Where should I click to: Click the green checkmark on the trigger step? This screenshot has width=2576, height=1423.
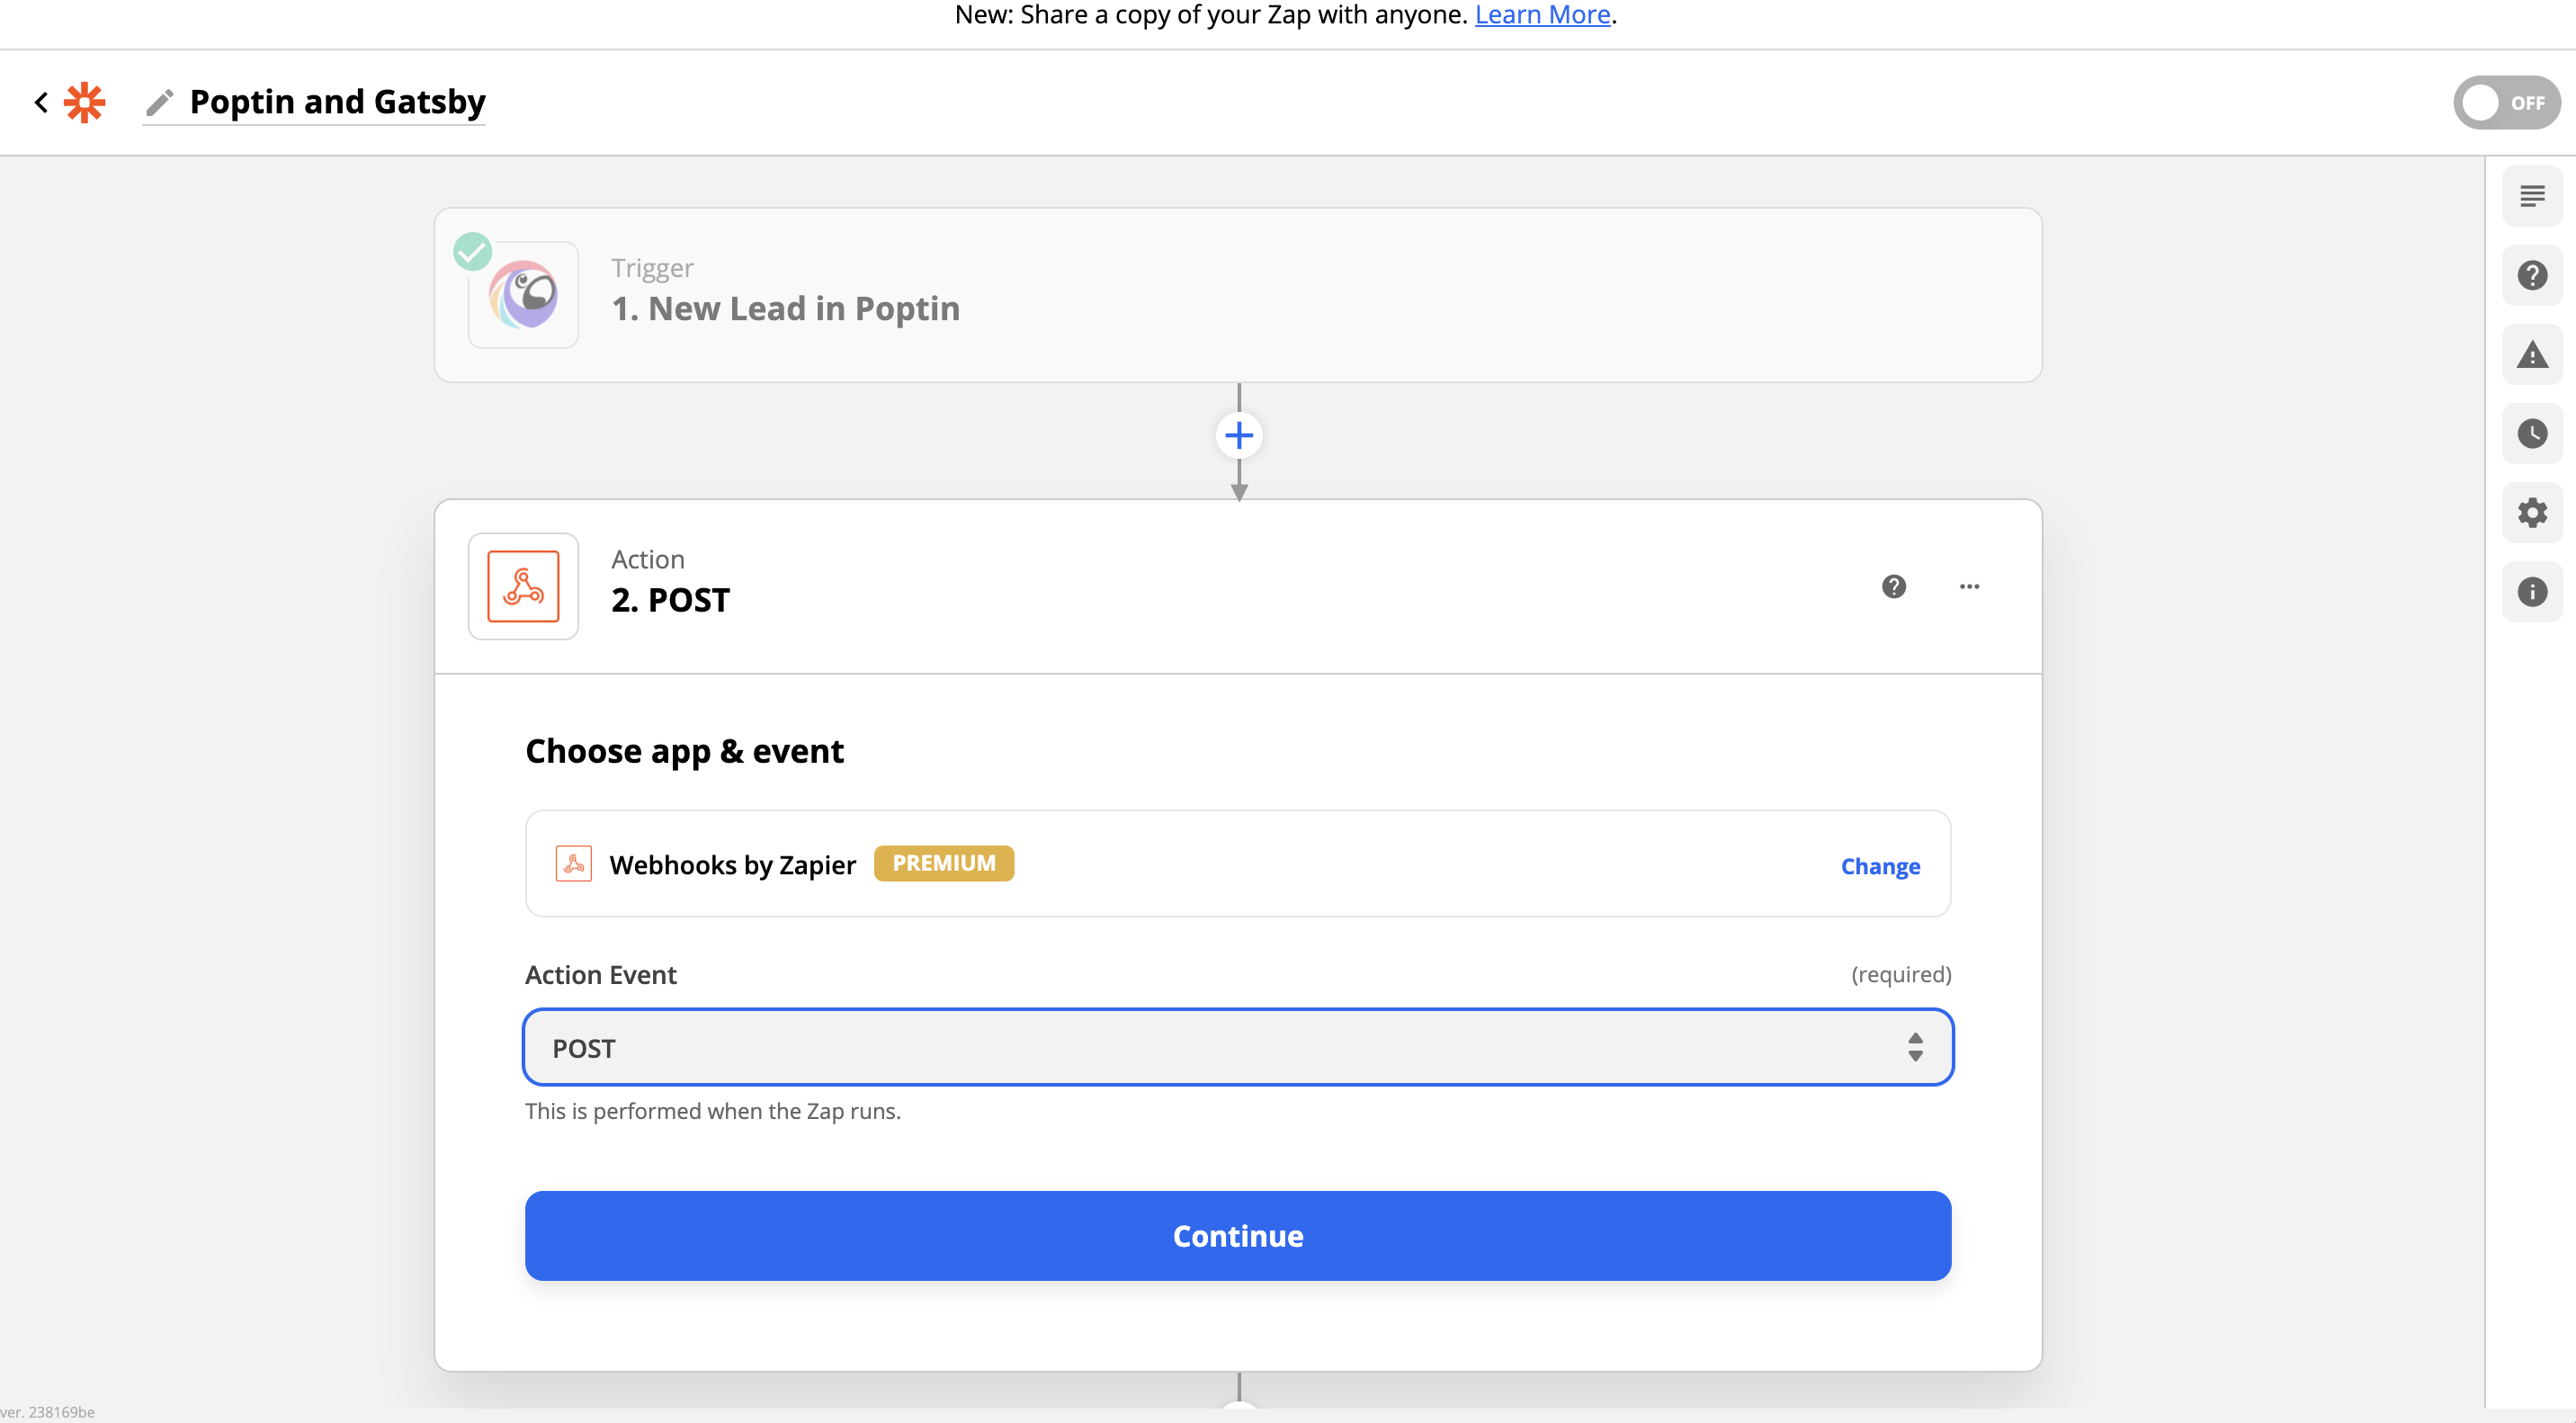click(472, 251)
